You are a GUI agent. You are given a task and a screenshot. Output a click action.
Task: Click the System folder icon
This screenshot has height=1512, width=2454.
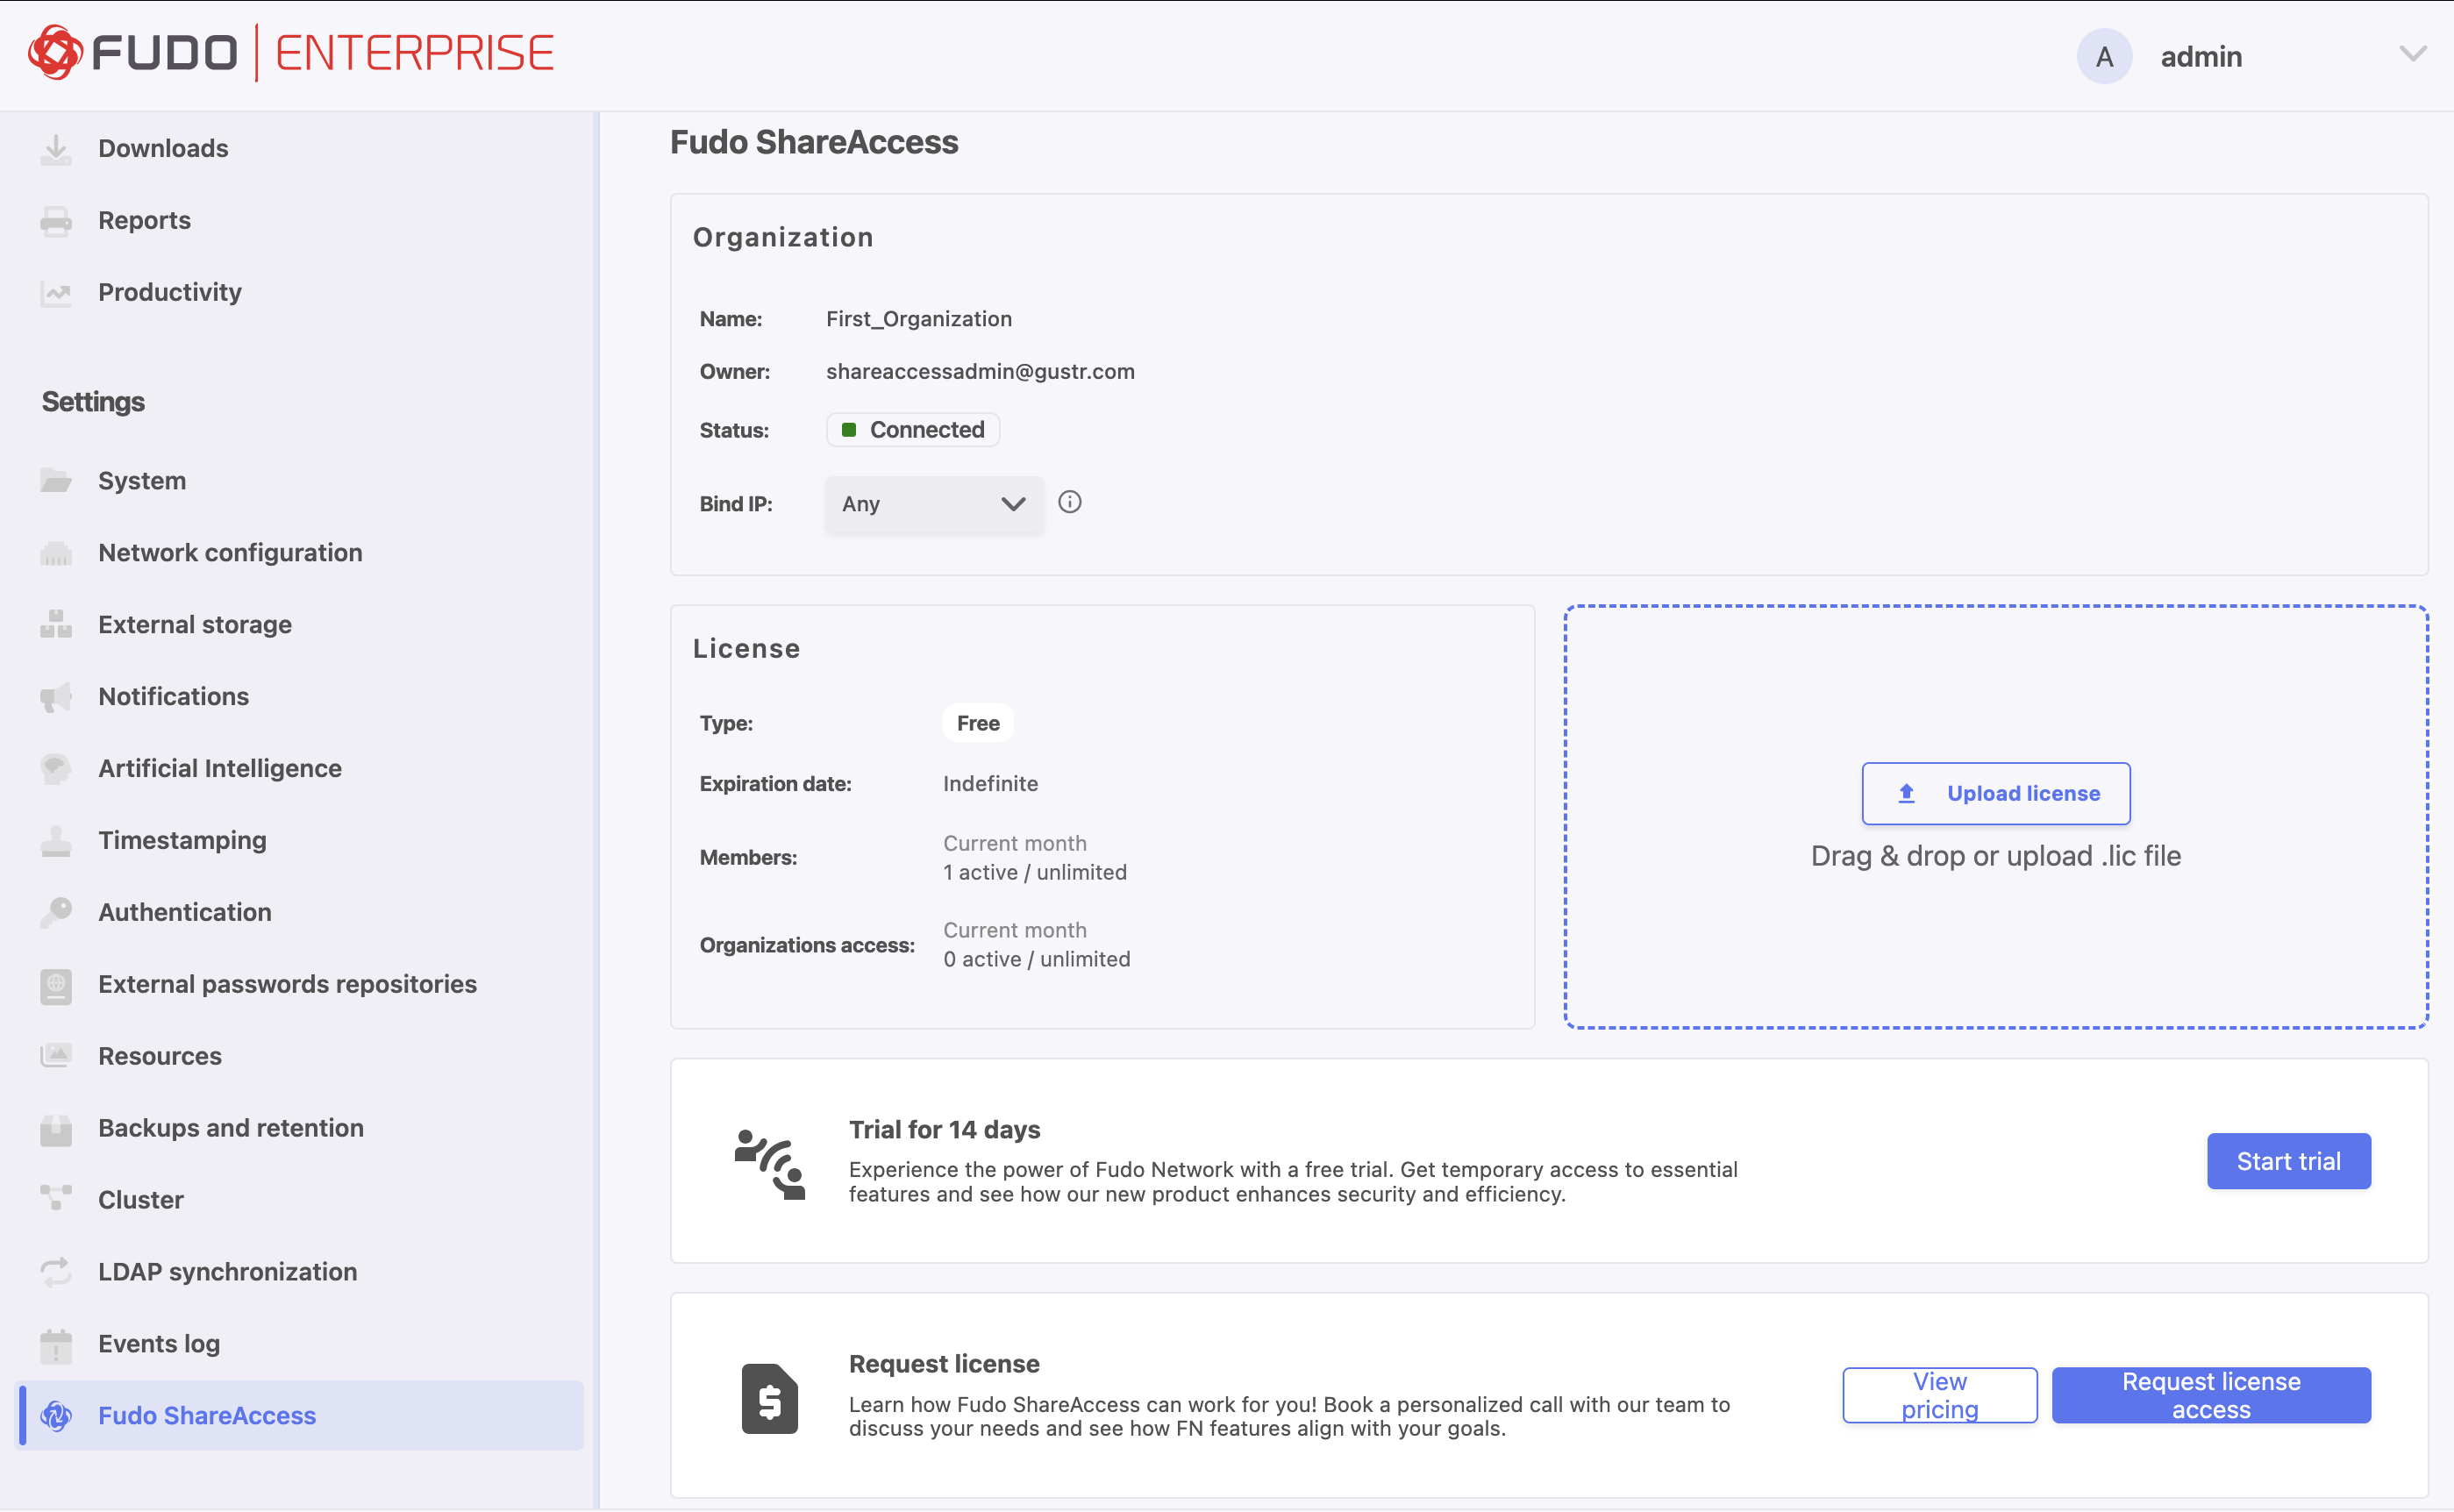56,481
